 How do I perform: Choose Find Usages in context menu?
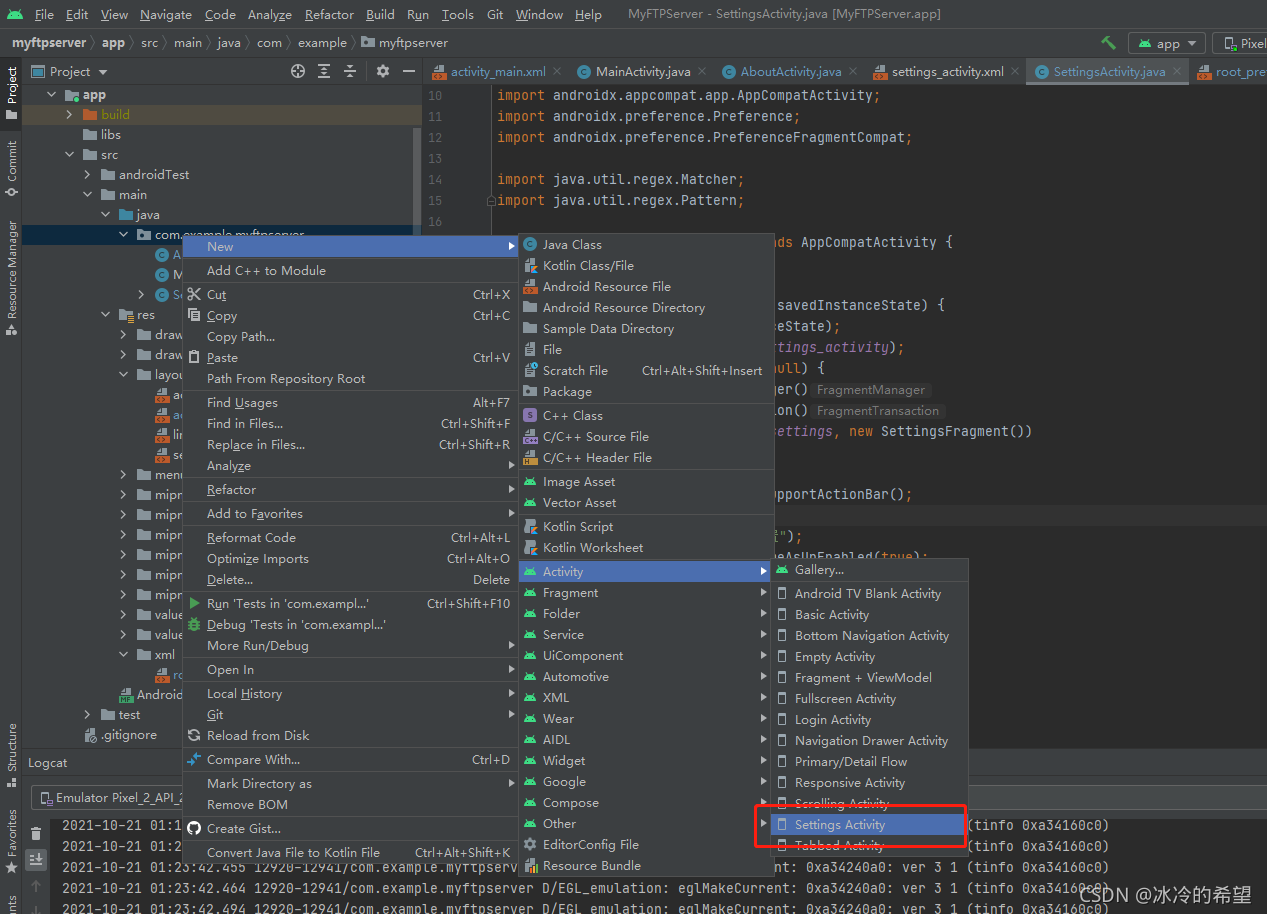(x=350, y=402)
